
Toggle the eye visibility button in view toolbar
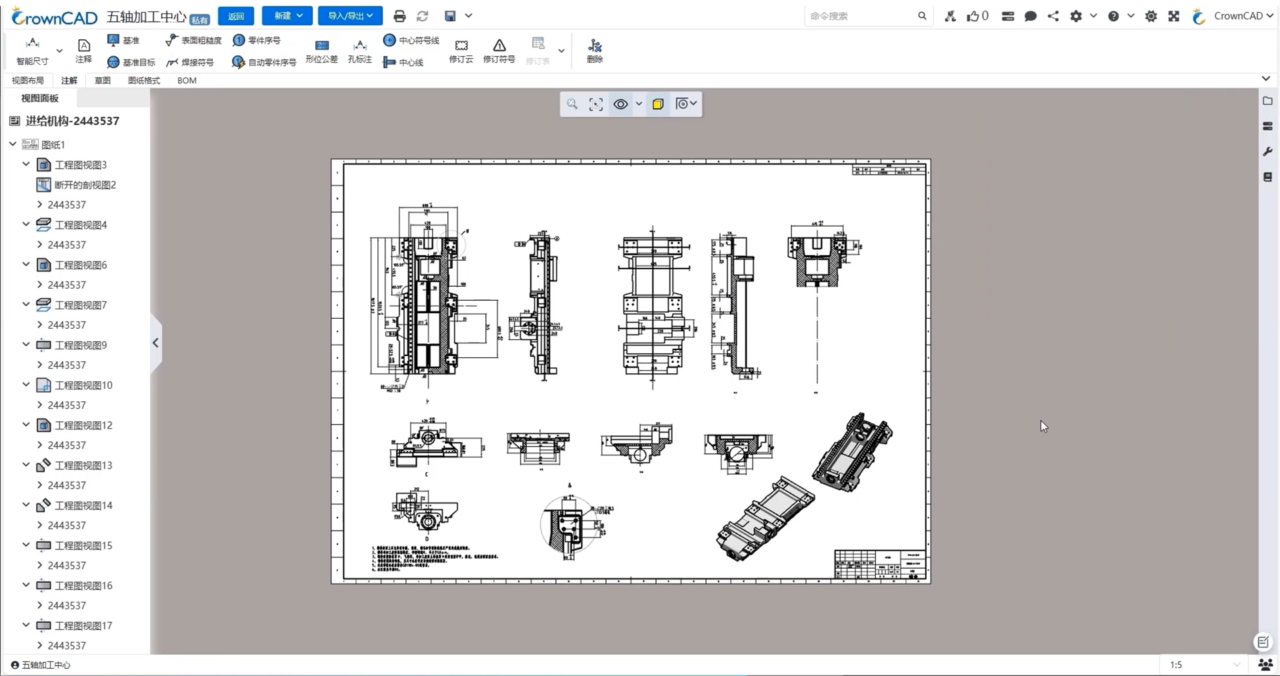[621, 104]
